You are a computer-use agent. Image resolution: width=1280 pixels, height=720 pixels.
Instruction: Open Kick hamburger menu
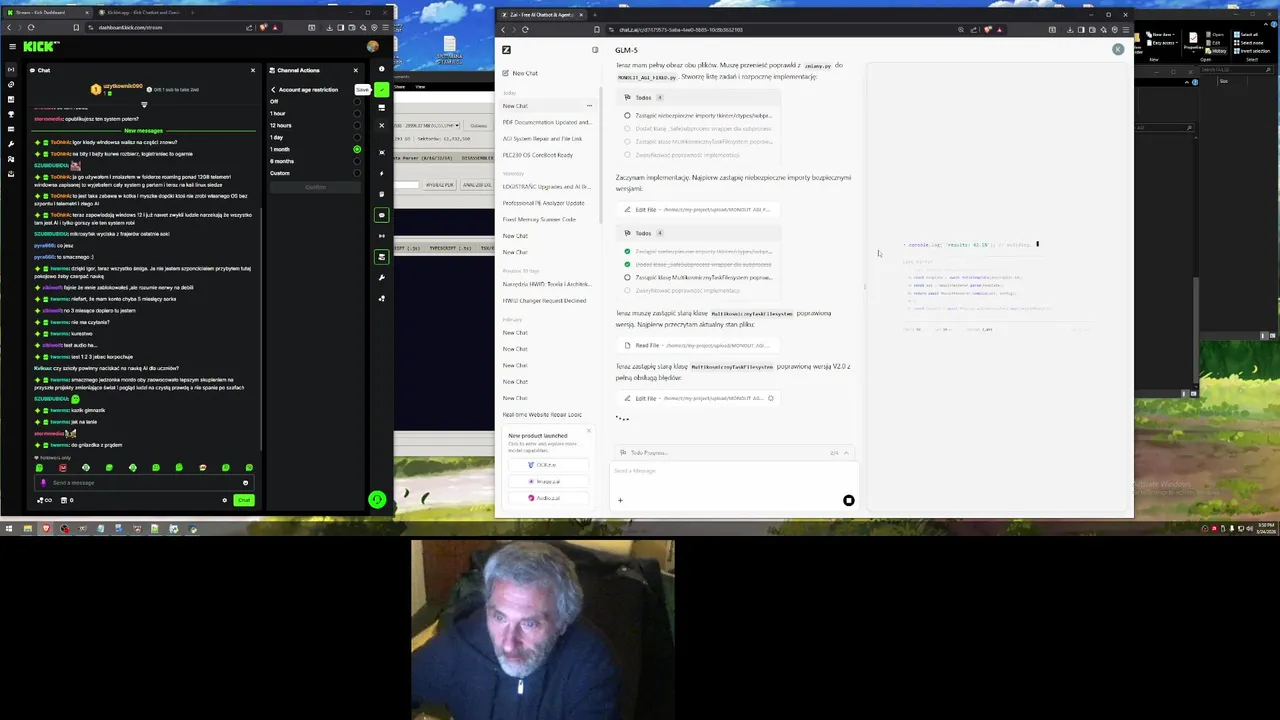point(12,46)
